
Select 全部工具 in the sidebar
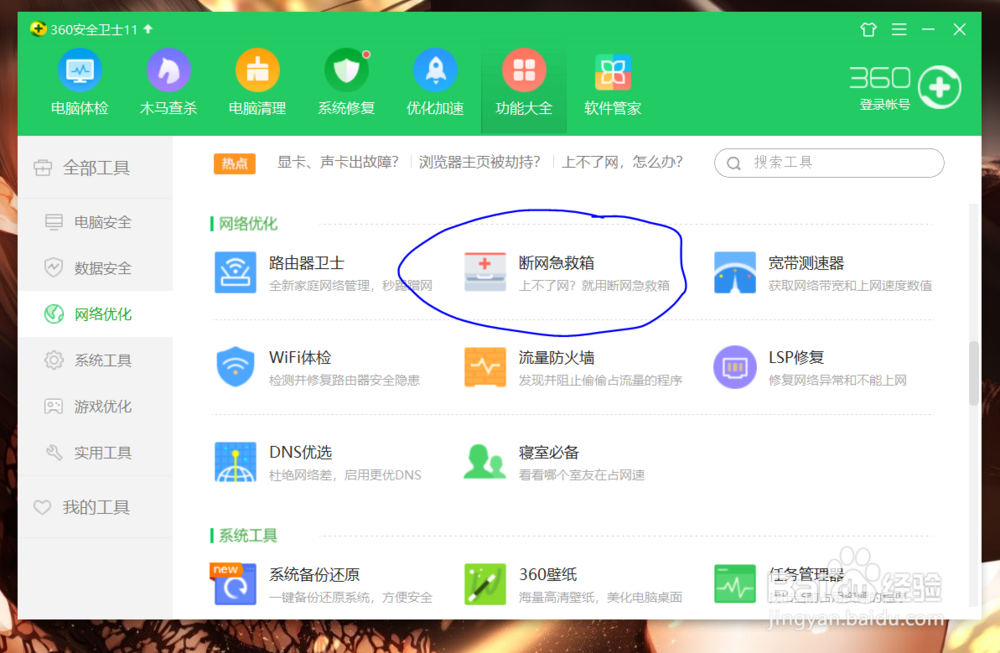tap(96, 168)
